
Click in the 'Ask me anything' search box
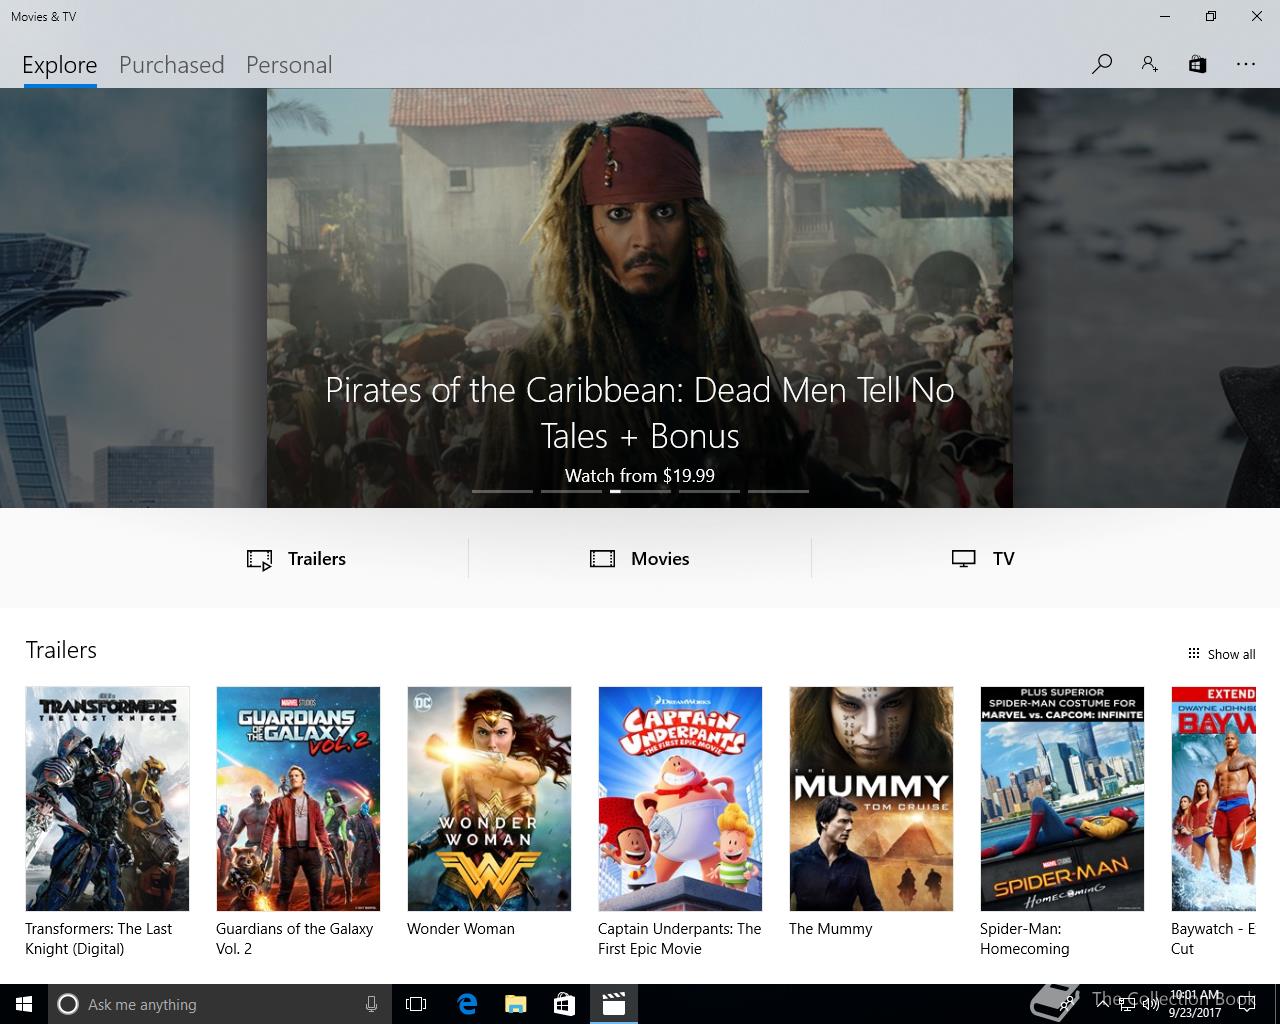tap(220, 1004)
